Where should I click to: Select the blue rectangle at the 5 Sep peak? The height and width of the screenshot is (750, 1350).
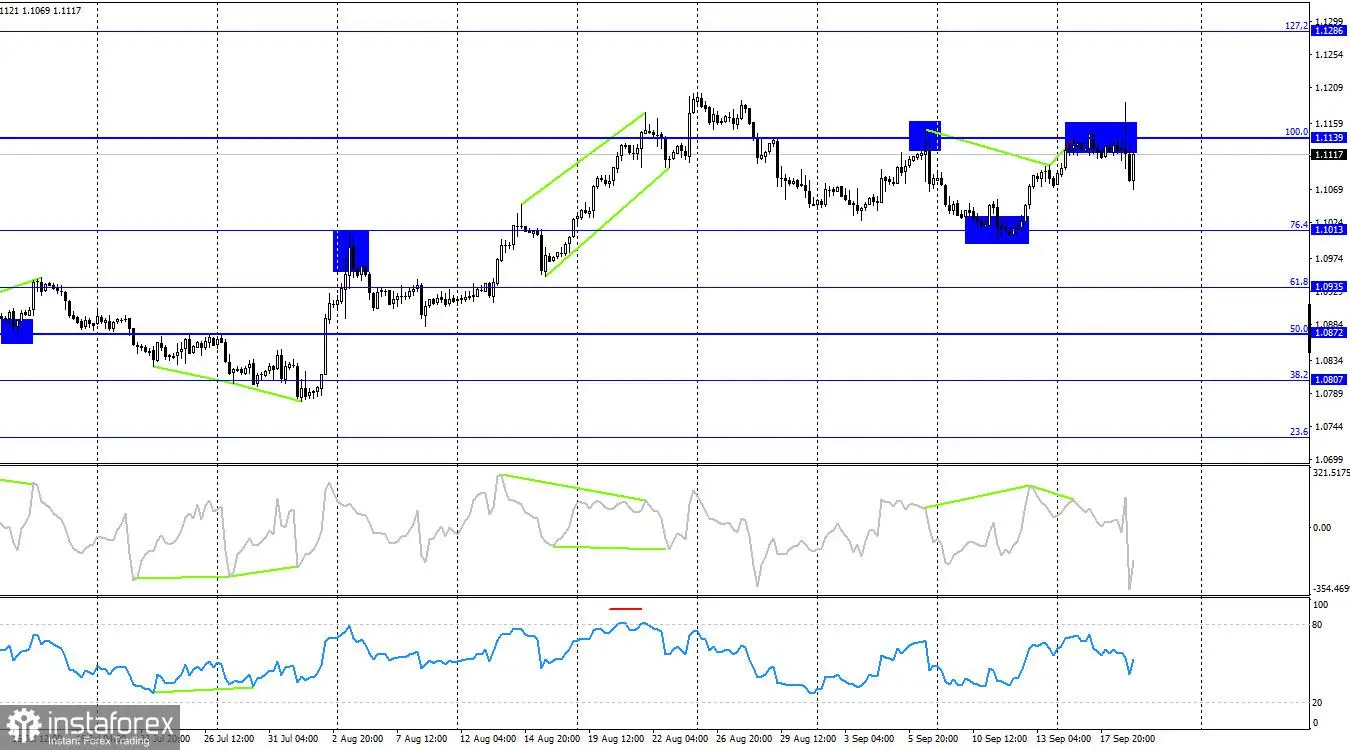tap(925, 135)
